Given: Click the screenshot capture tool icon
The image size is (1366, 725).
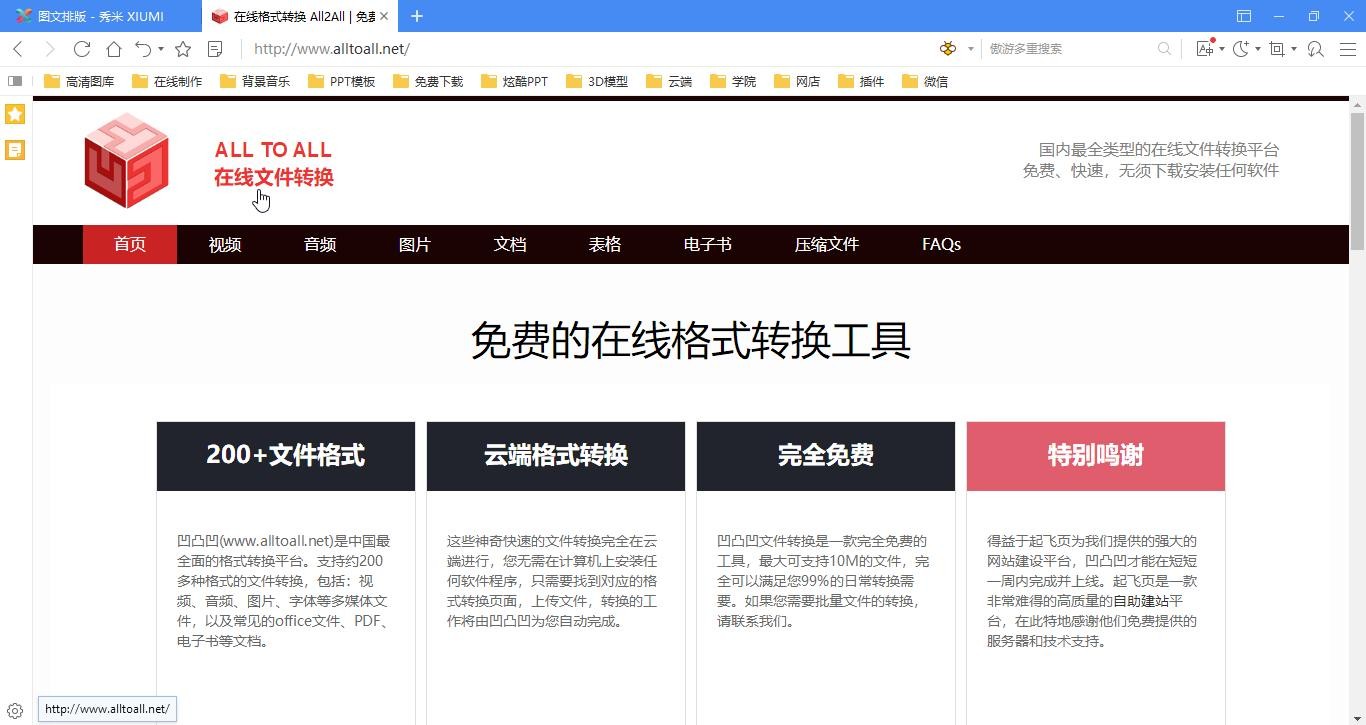Looking at the screenshot, I should coord(1276,49).
